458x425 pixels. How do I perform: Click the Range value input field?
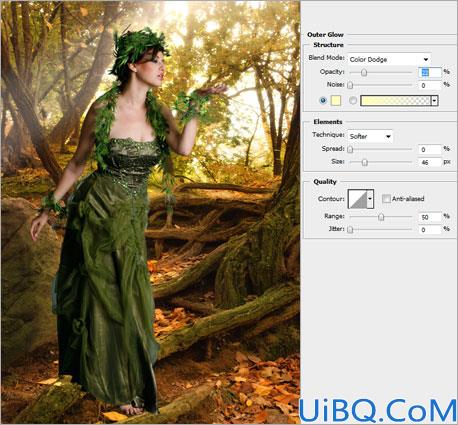(429, 217)
